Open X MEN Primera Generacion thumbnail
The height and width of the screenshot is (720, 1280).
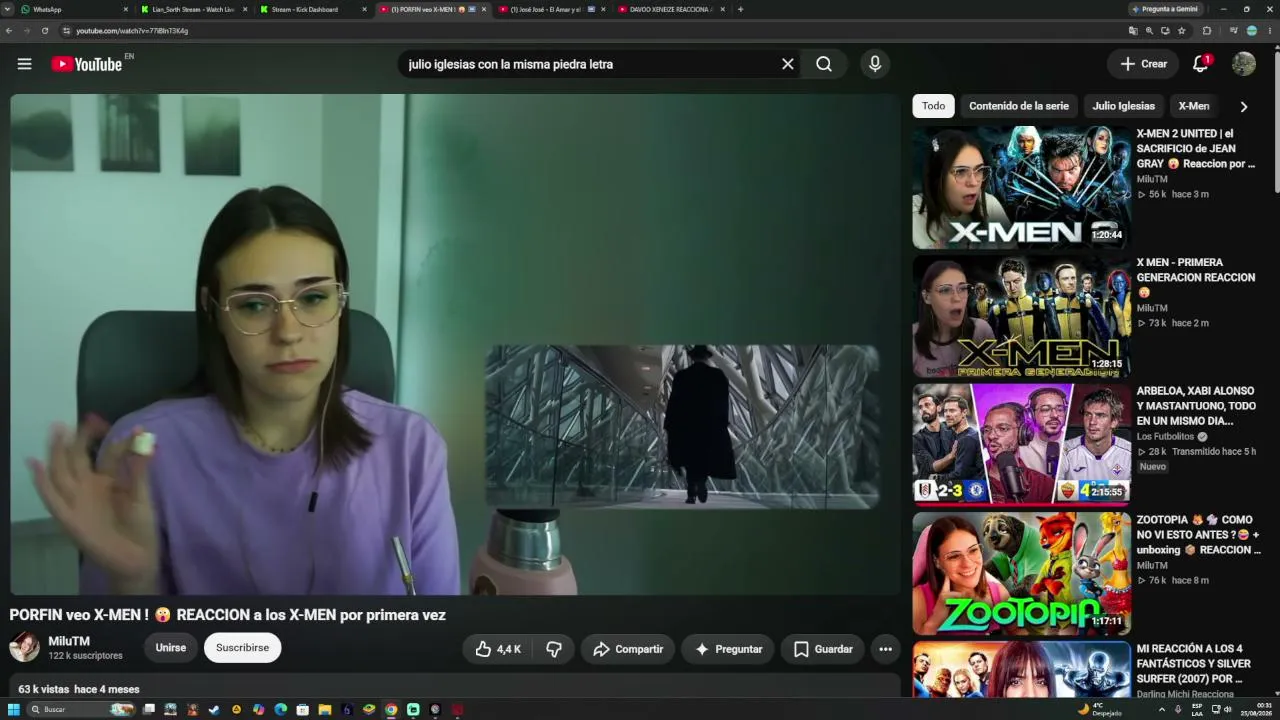coord(1021,316)
